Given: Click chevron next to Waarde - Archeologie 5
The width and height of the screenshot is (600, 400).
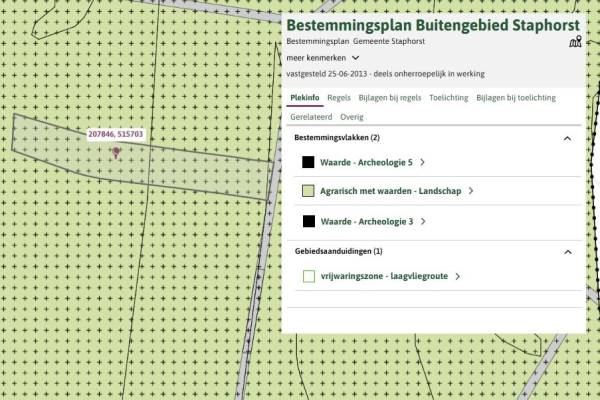Looking at the screenshot, I should (422, 162).
